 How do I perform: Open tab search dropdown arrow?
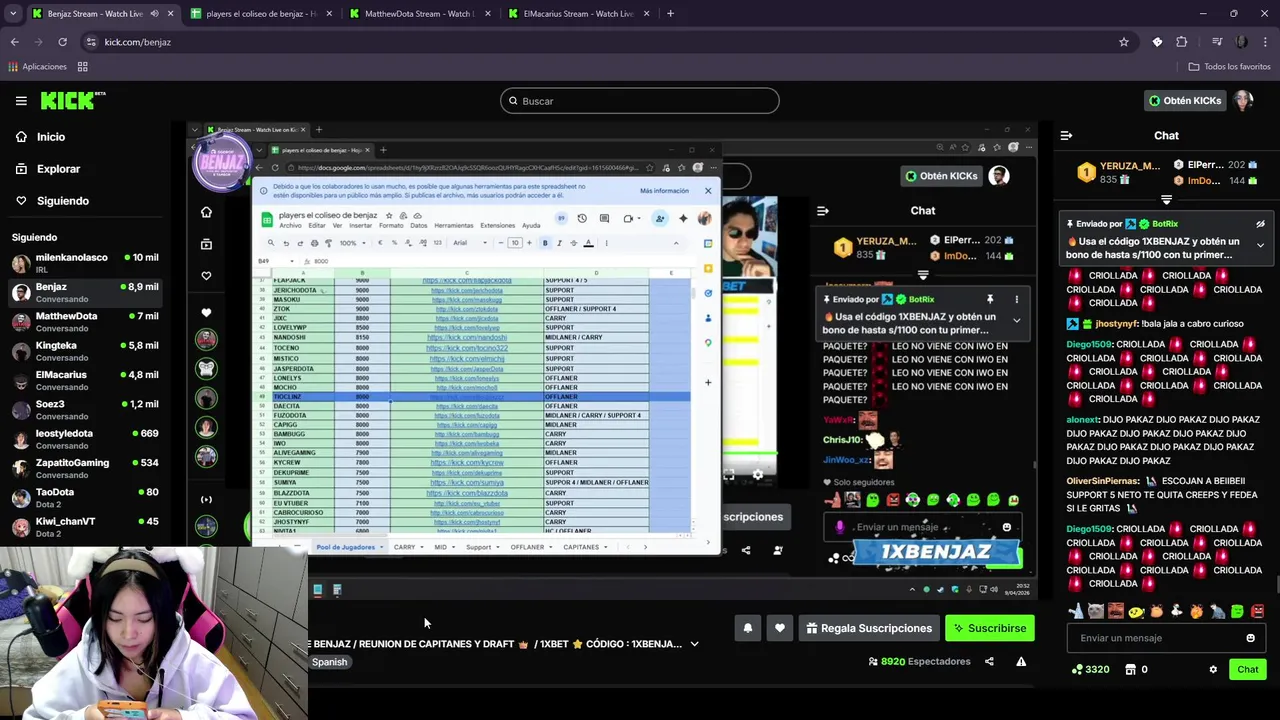click(14, 14)
